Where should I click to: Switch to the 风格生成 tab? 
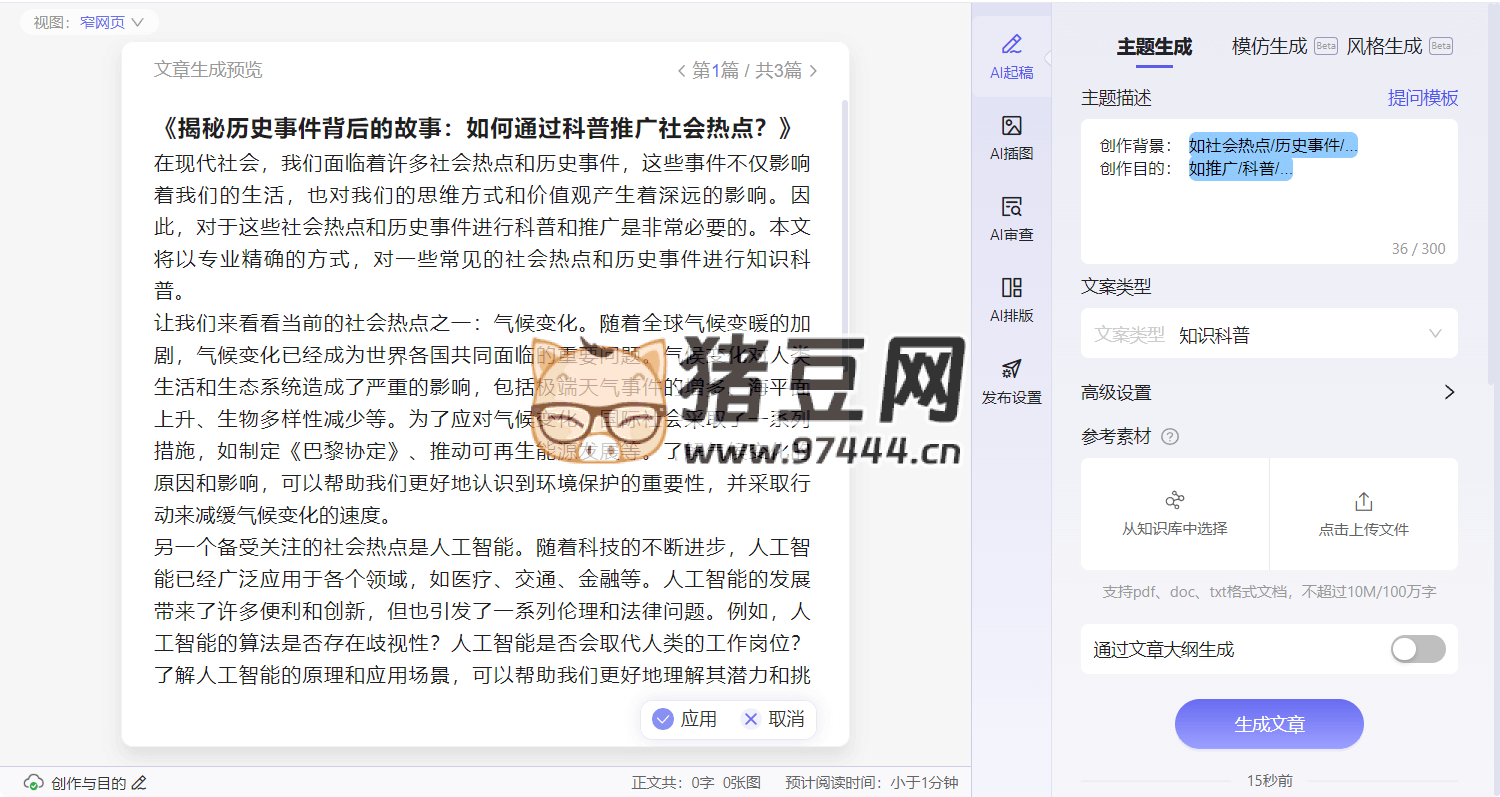pos(1384,46)
